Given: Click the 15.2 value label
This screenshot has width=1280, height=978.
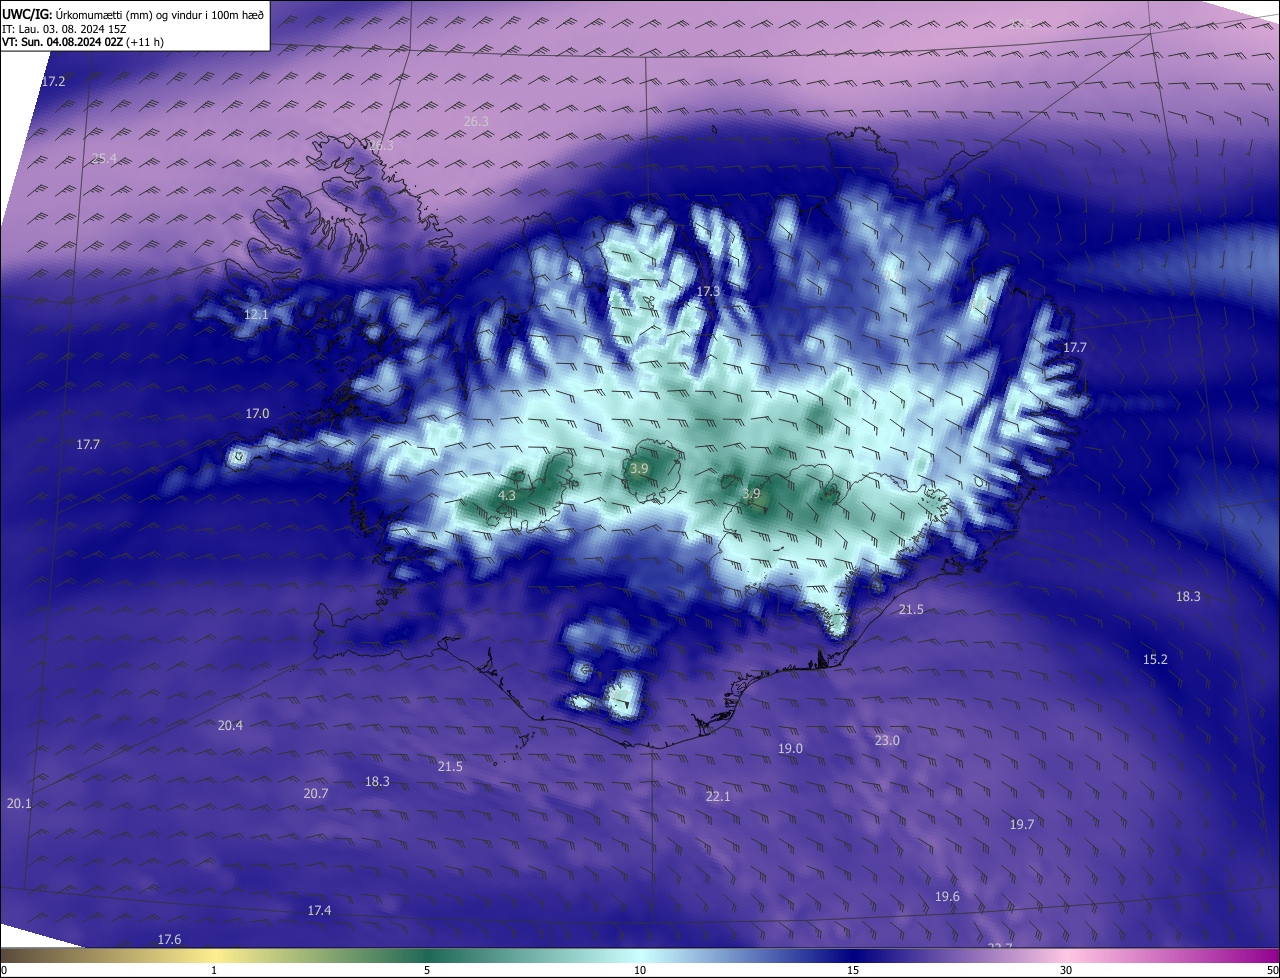Looking at the screenshot, I should point(1155,659).
